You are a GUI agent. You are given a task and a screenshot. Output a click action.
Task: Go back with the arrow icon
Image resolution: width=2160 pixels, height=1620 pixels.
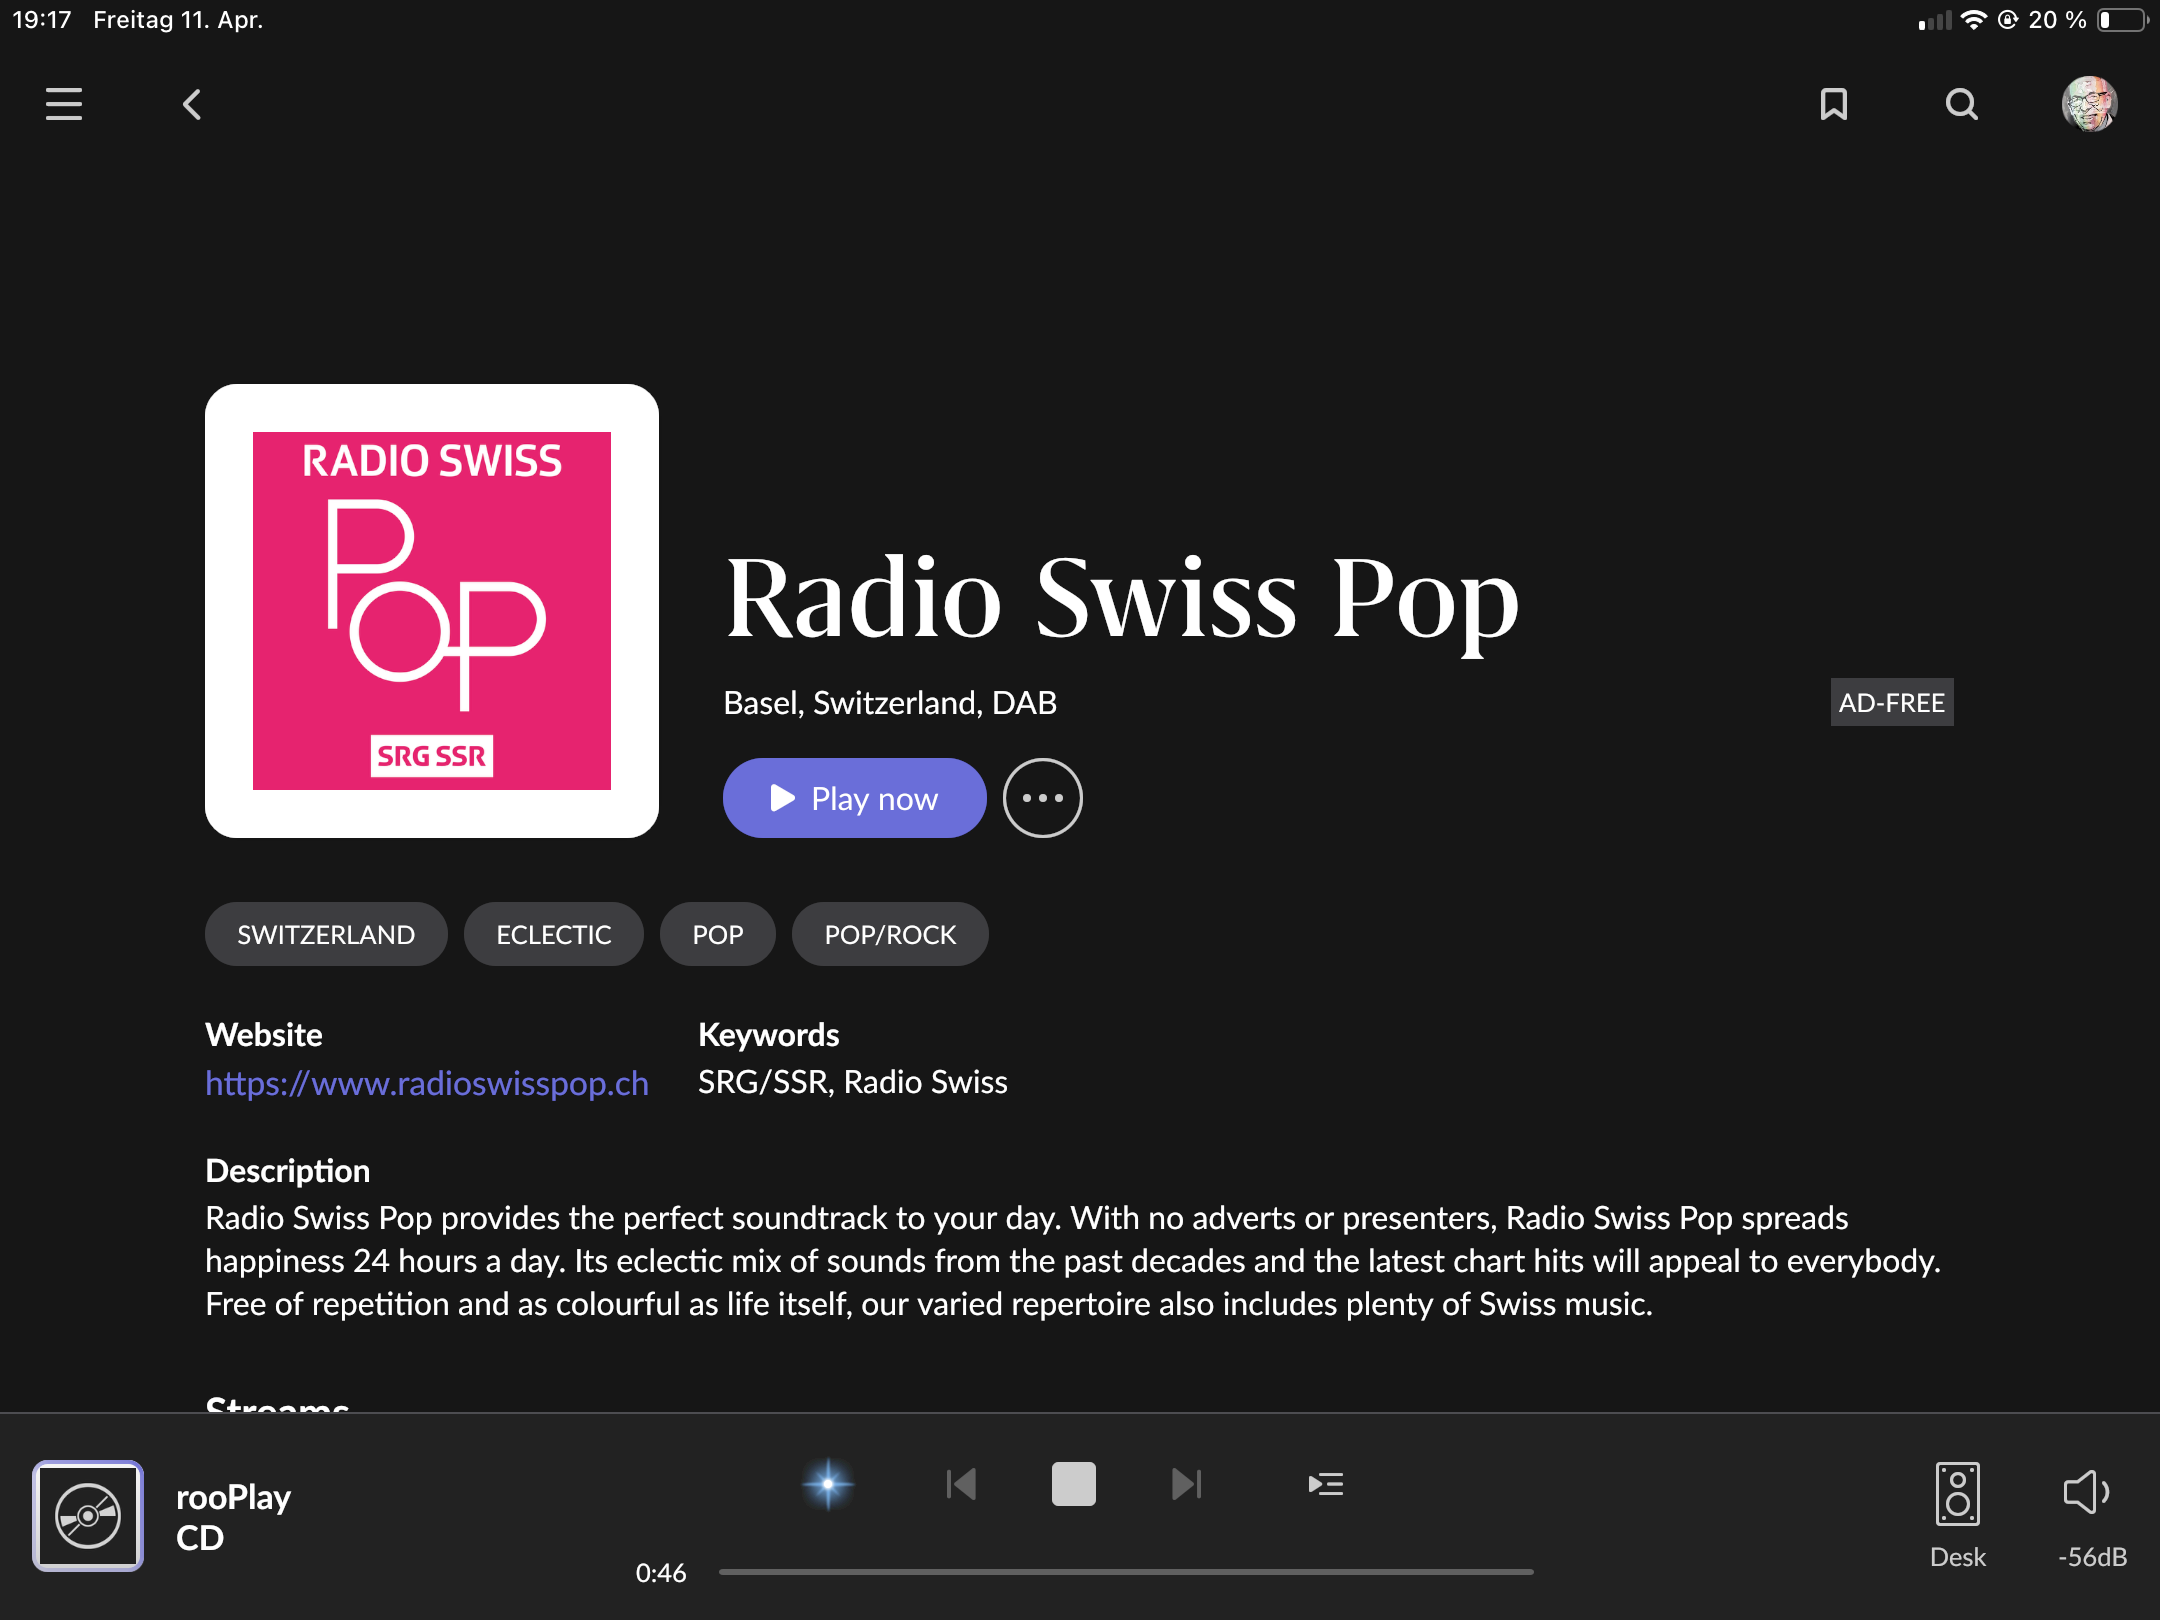click(192, 104)
